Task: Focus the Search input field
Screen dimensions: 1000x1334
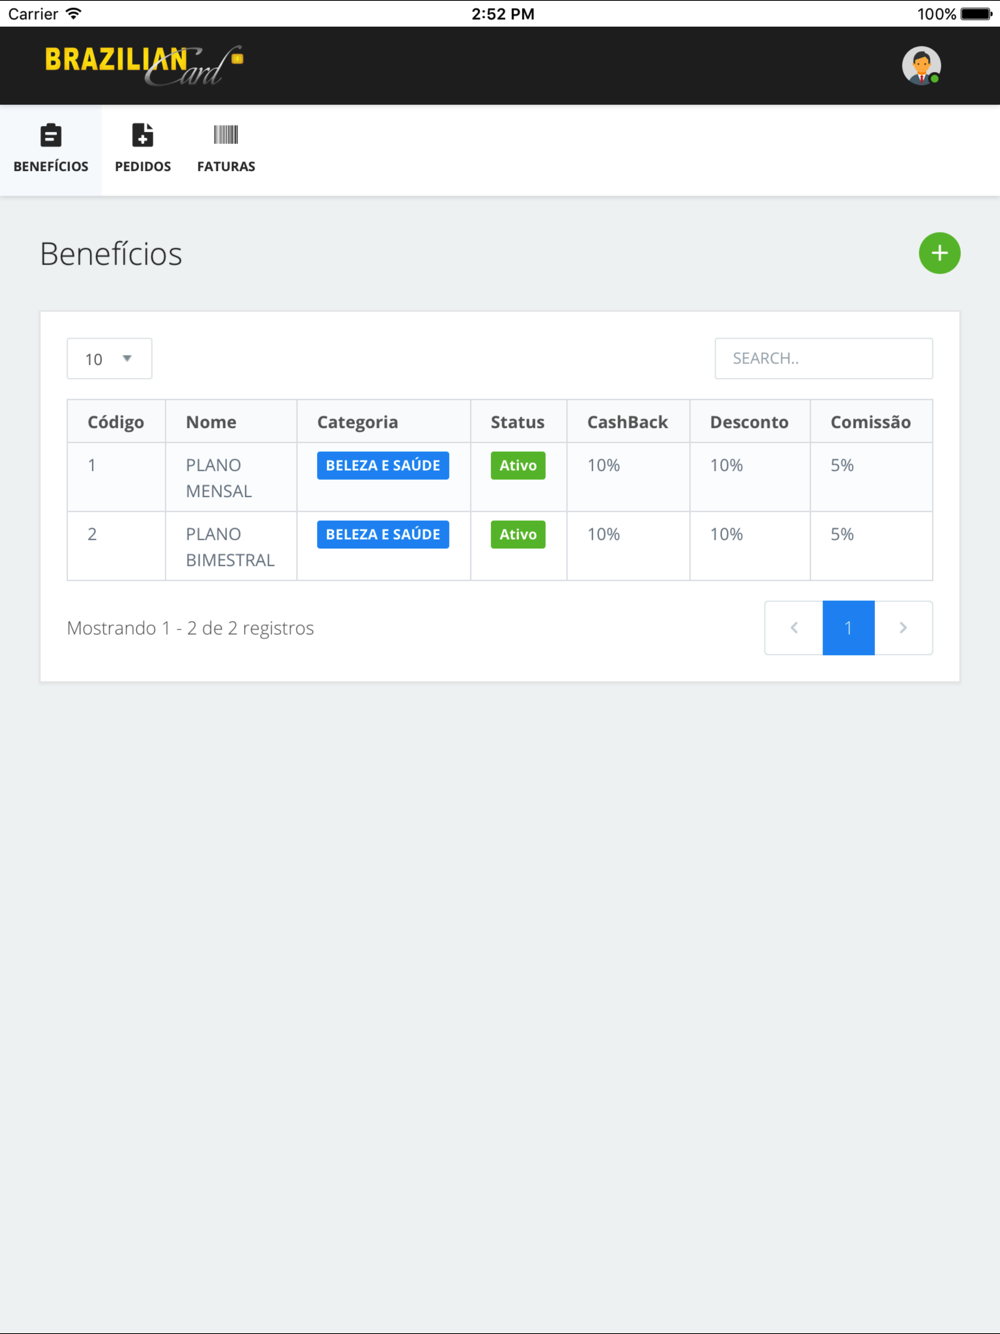Action: point(823,358)
